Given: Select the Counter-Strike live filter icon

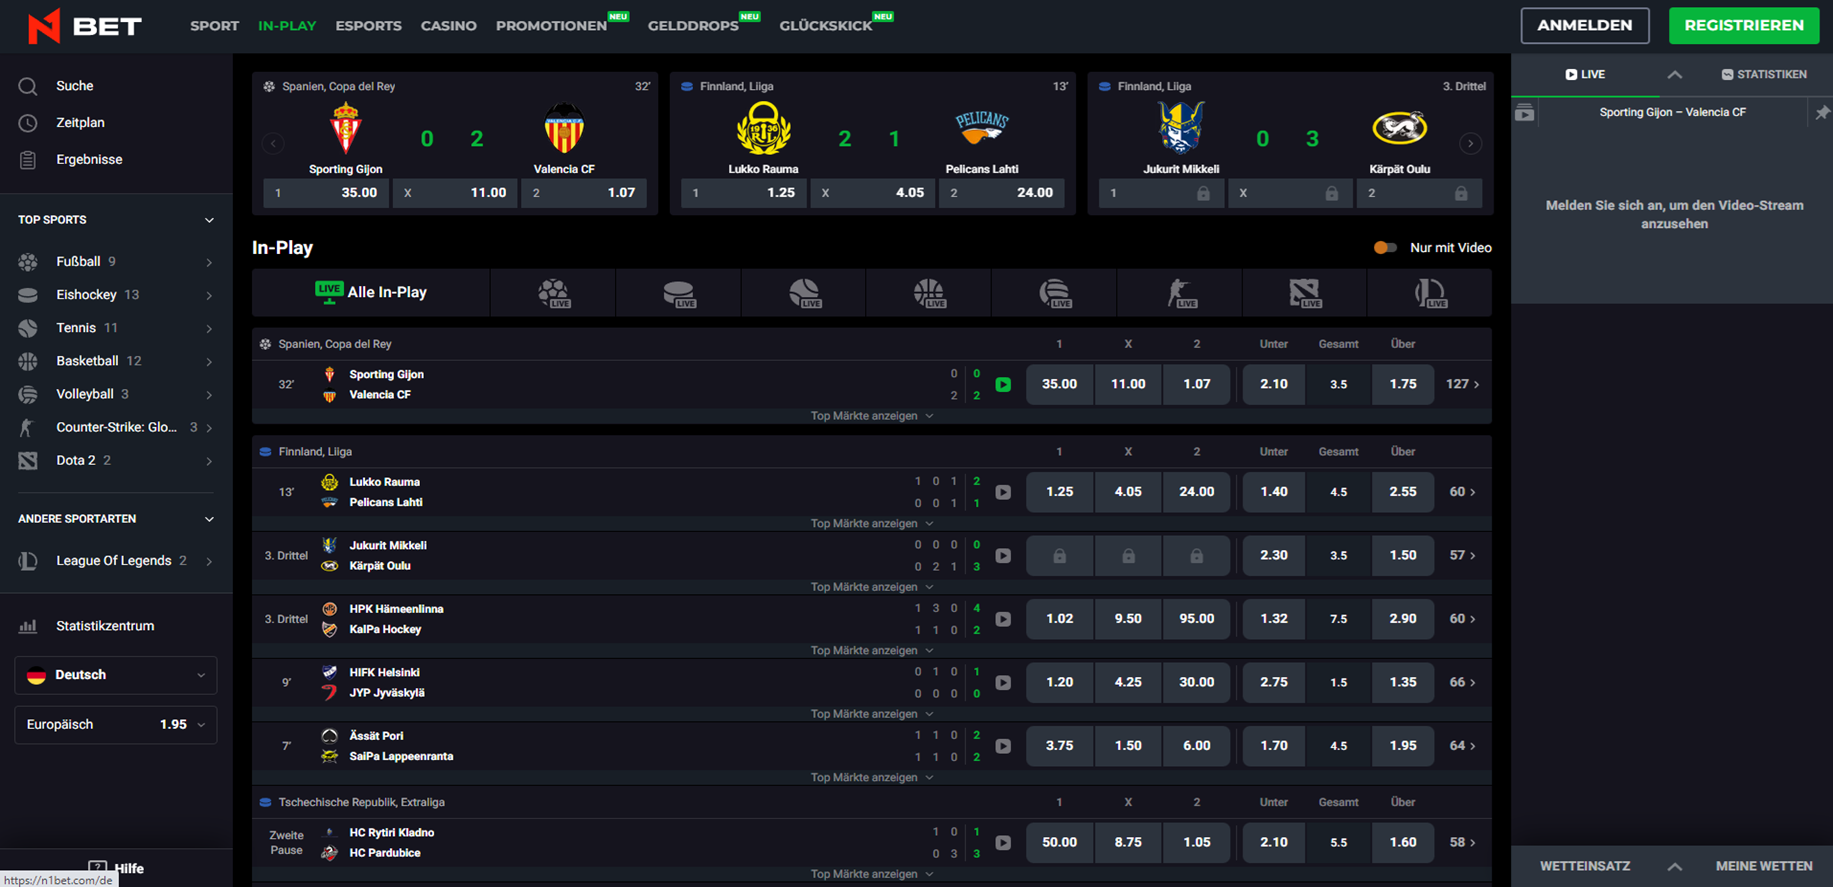Looking at the screenshot, I should [1180, 293].
